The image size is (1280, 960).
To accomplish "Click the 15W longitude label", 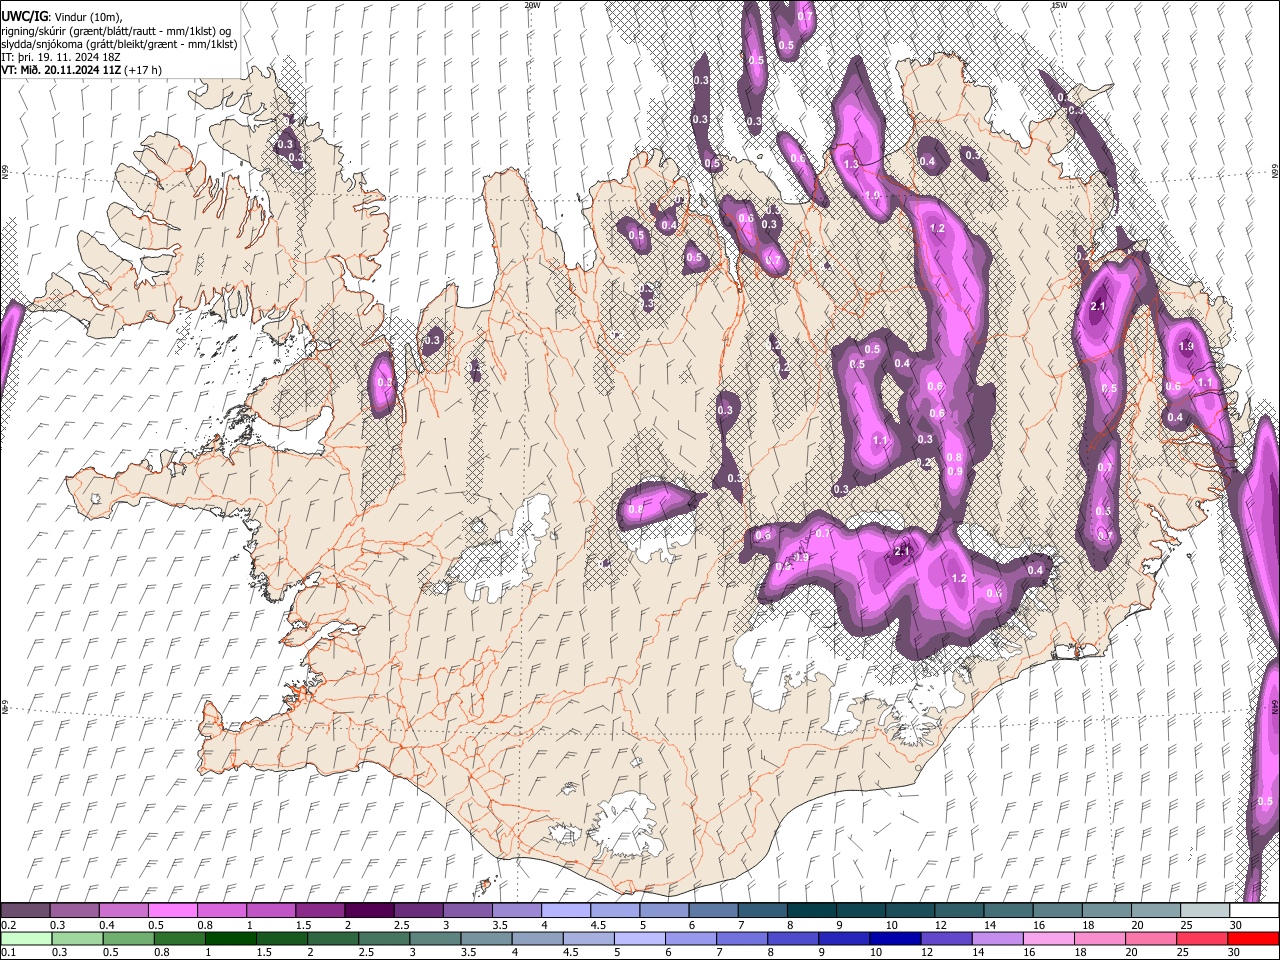I will coord(1059,5).
